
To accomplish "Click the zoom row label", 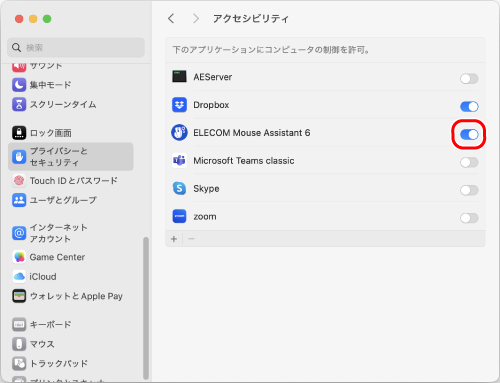I will click(205, 217).
